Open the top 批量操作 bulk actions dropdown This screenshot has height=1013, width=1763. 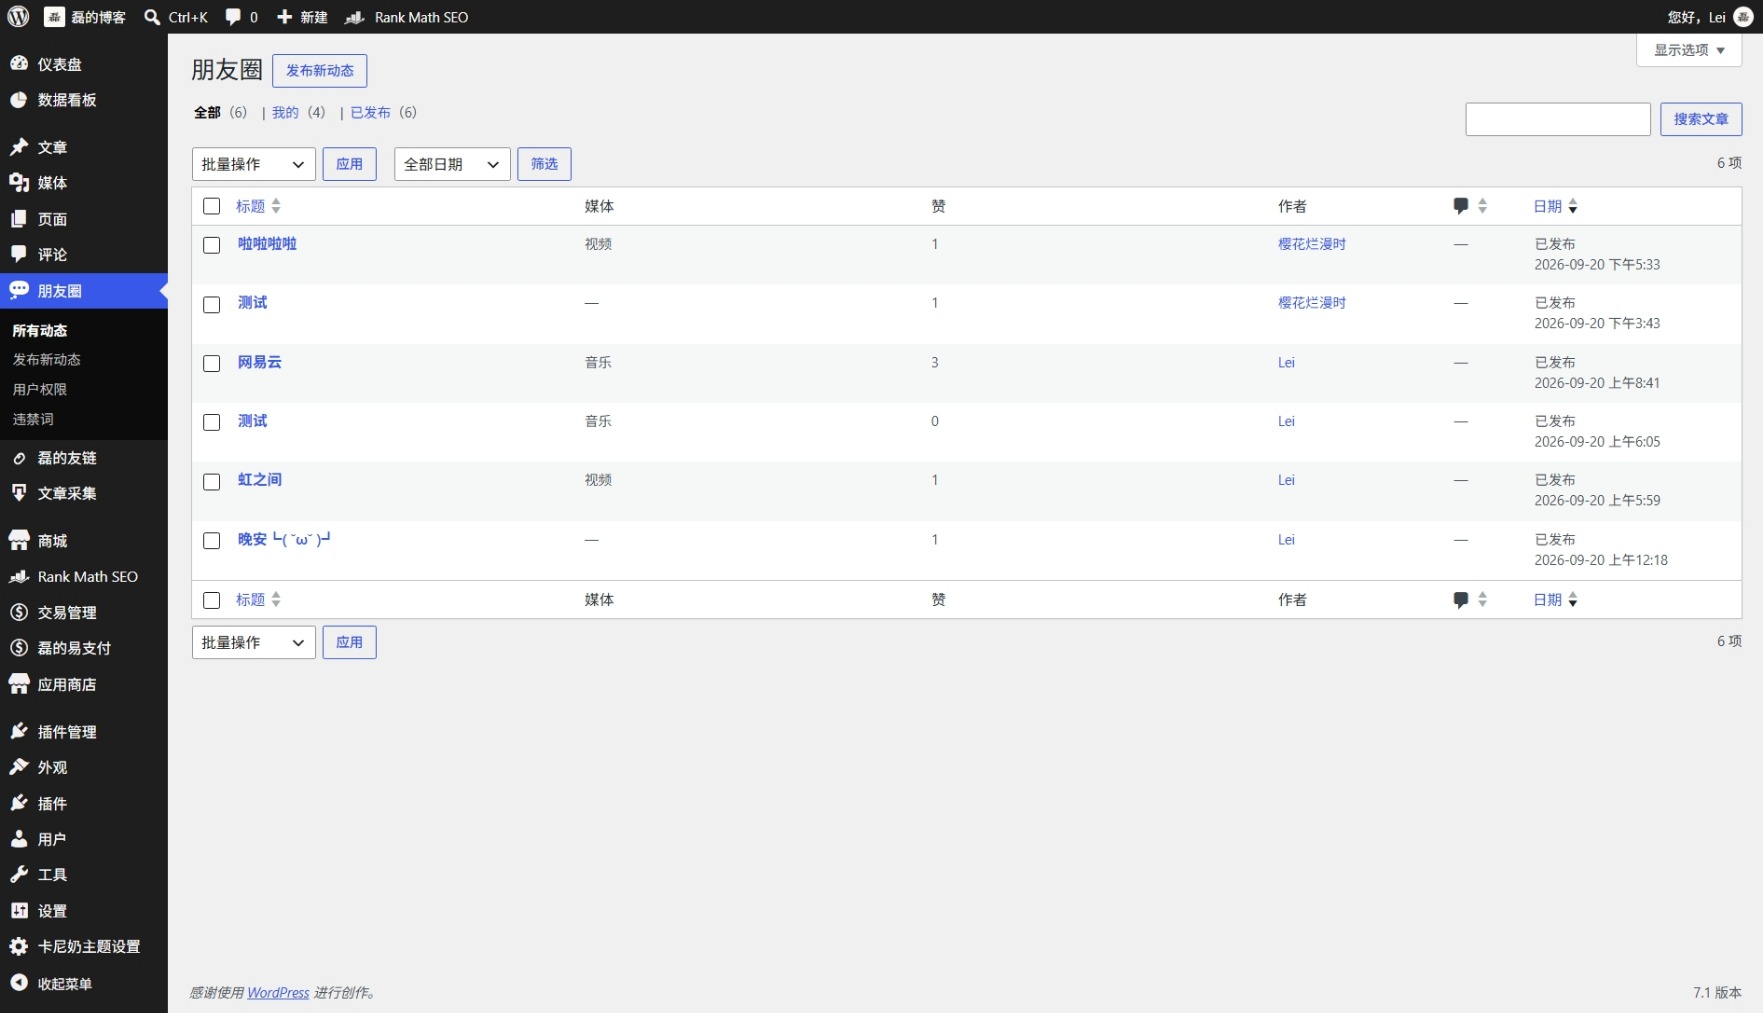pos(254,164)
